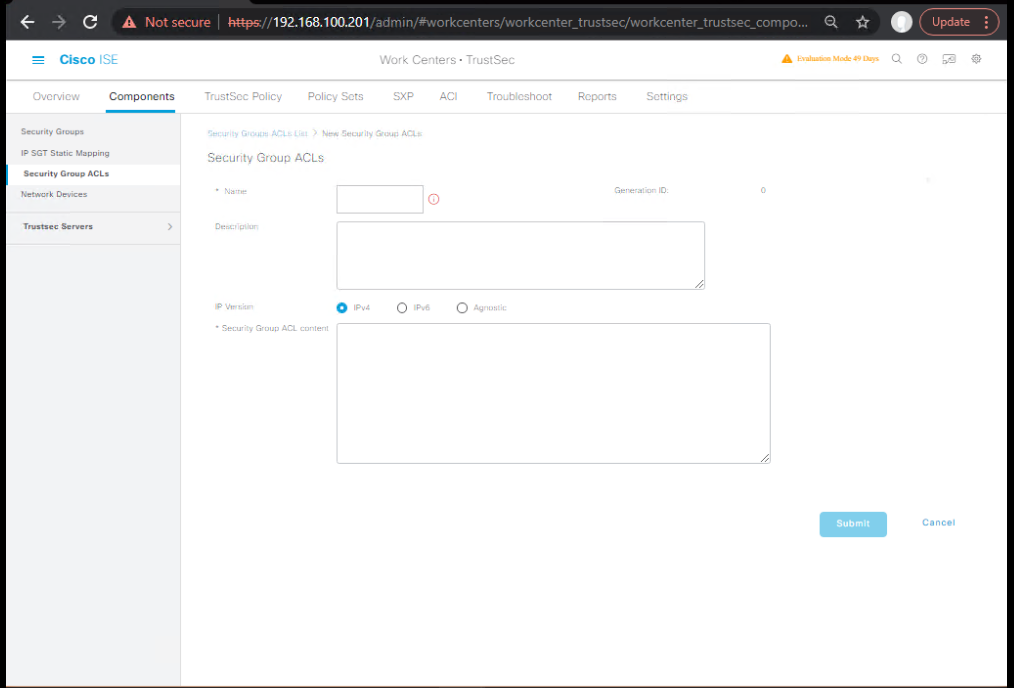Open Network Devices in the sidebar

[x=54, y=194]
